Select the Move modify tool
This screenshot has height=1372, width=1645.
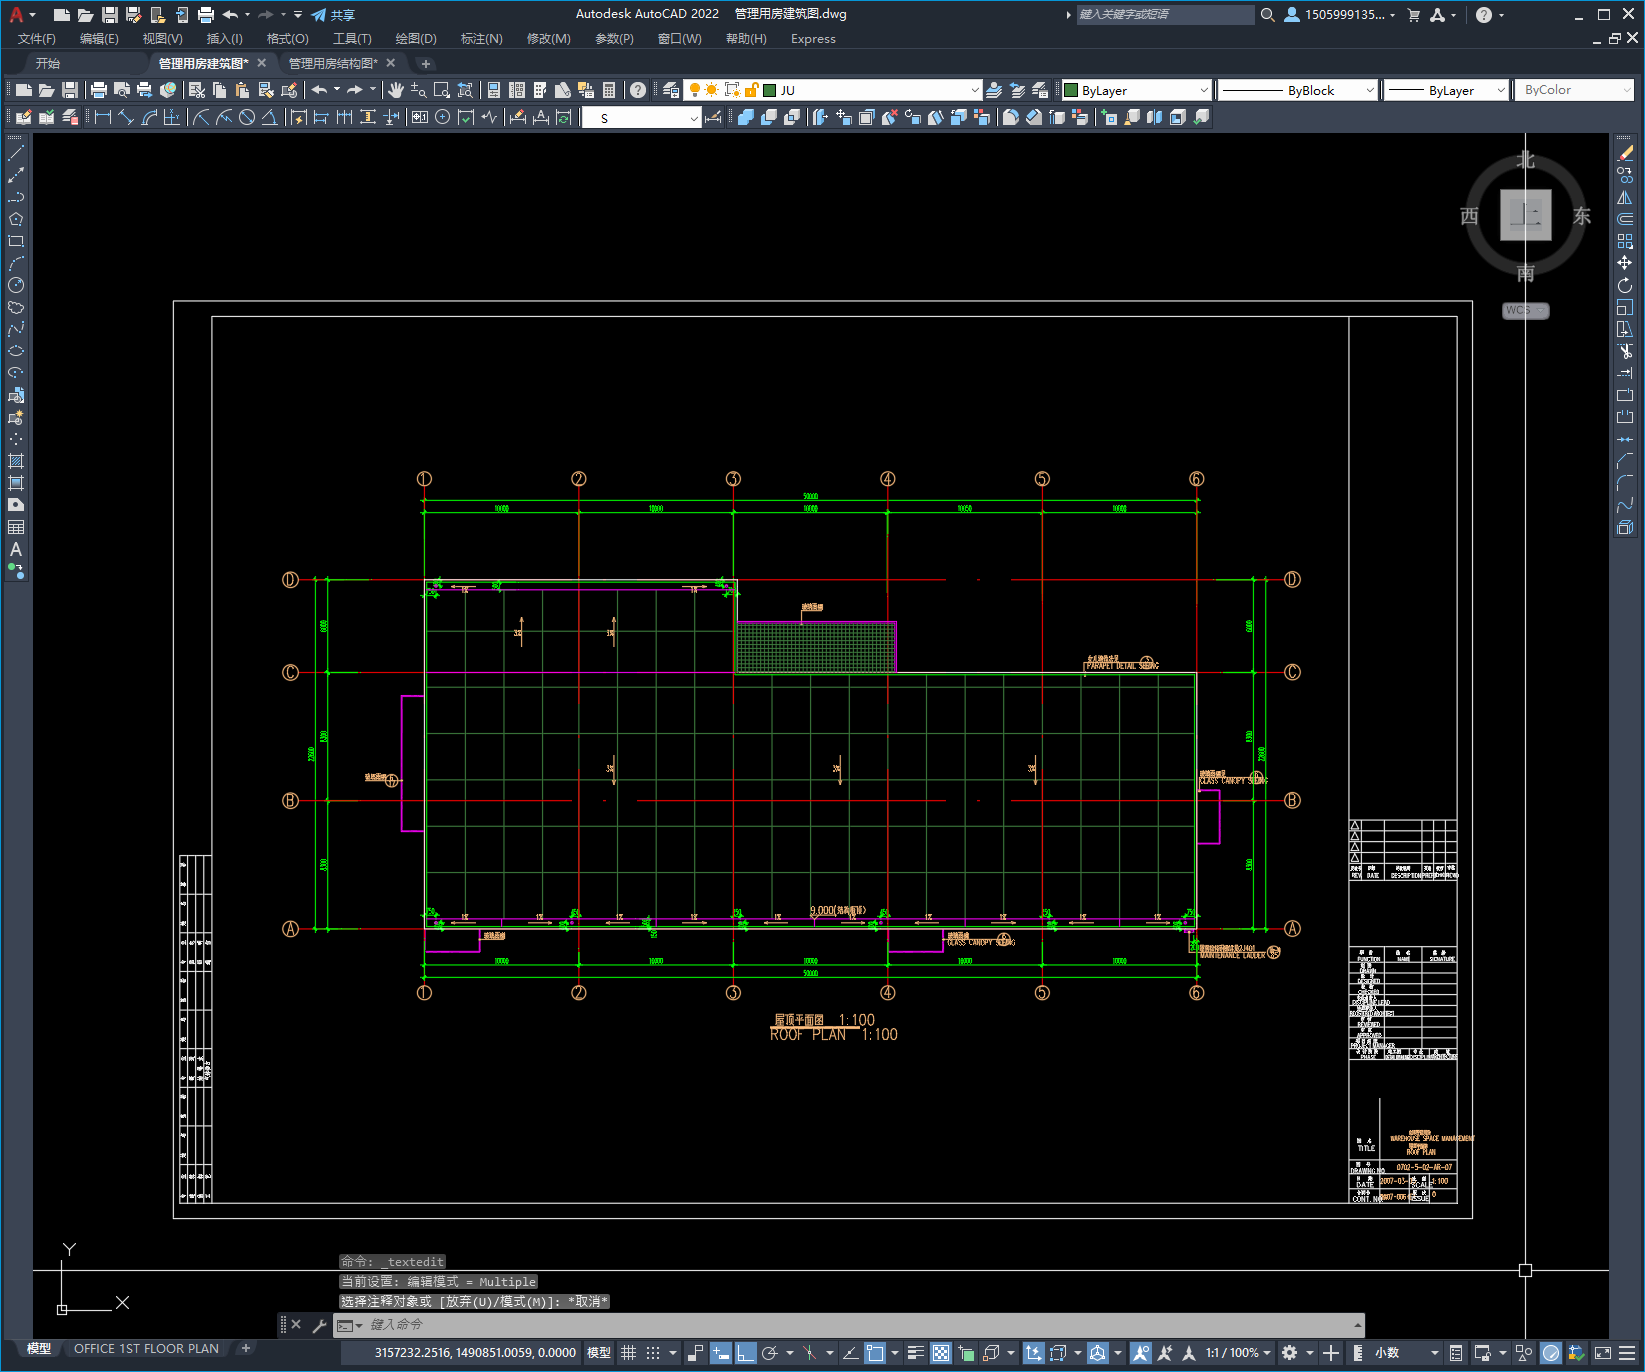coord(1625,263)
